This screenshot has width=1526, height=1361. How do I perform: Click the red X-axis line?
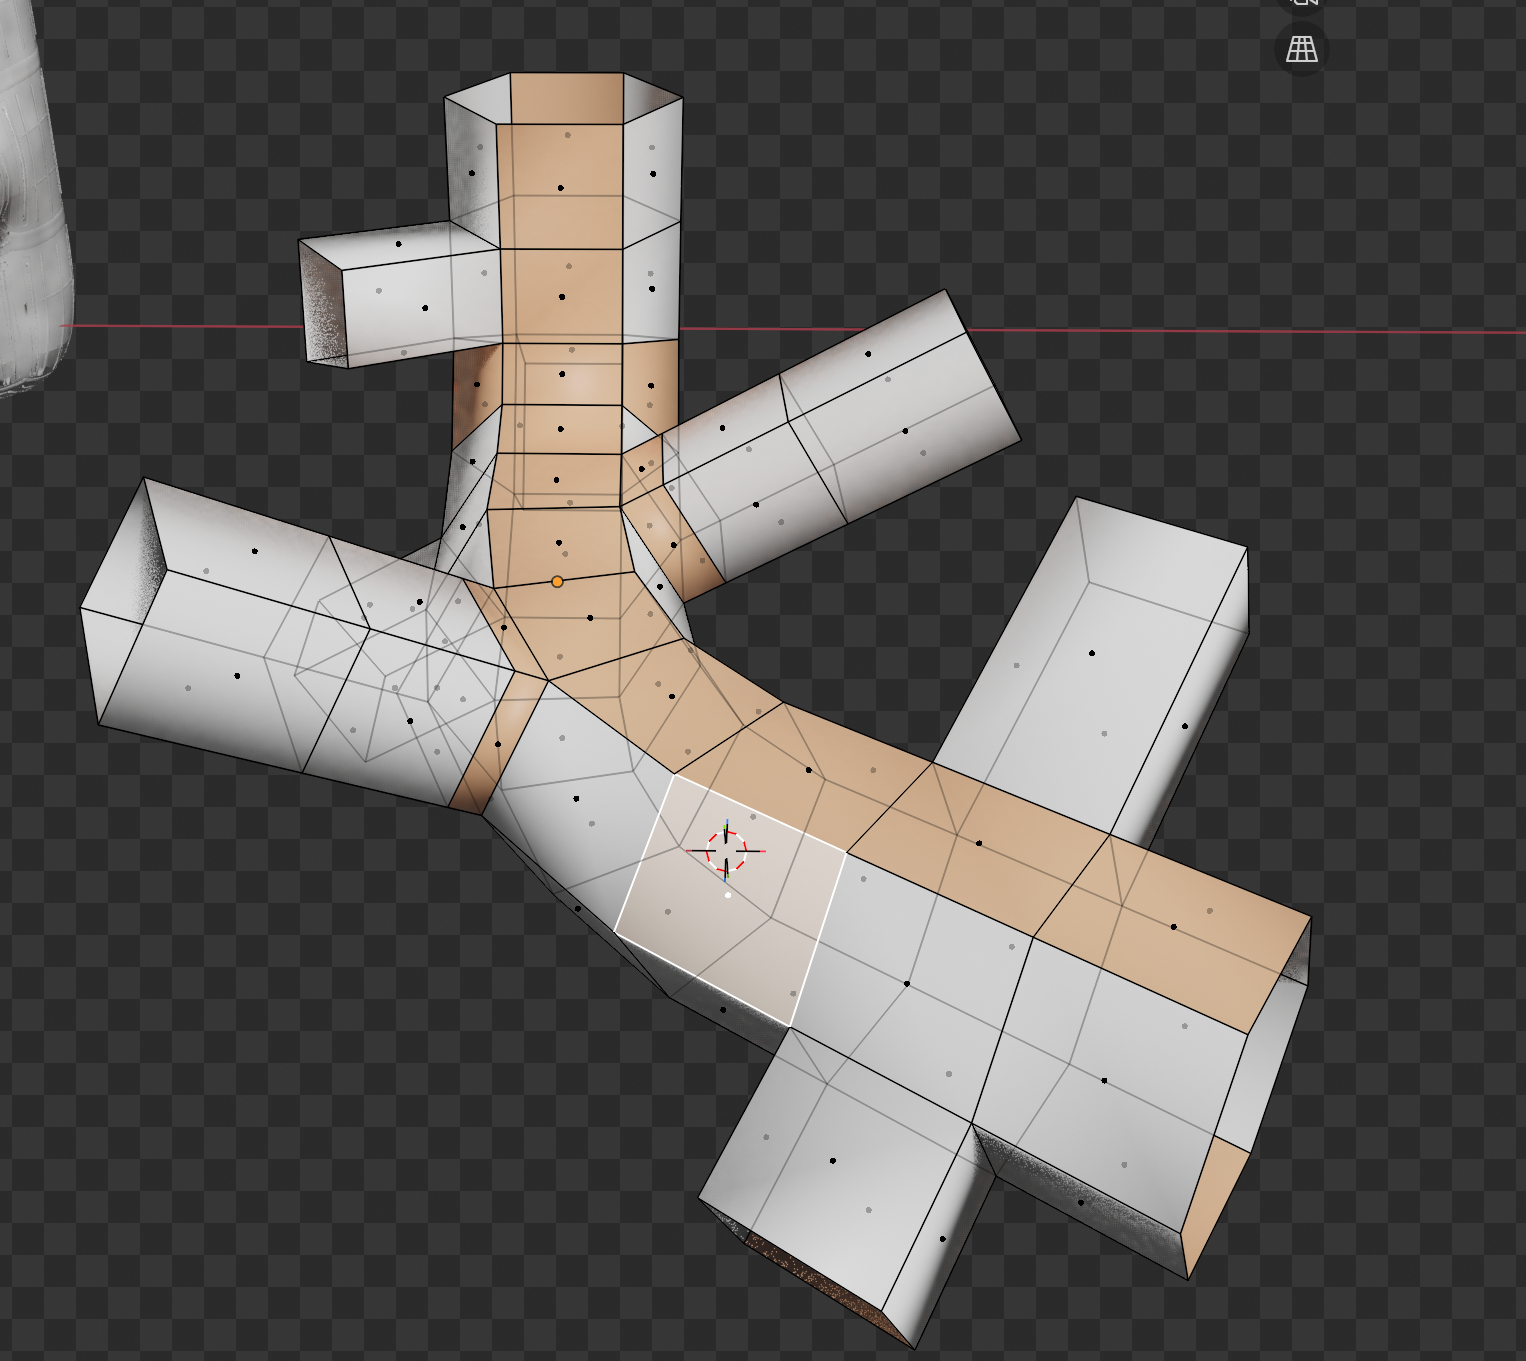[1200, 330]
